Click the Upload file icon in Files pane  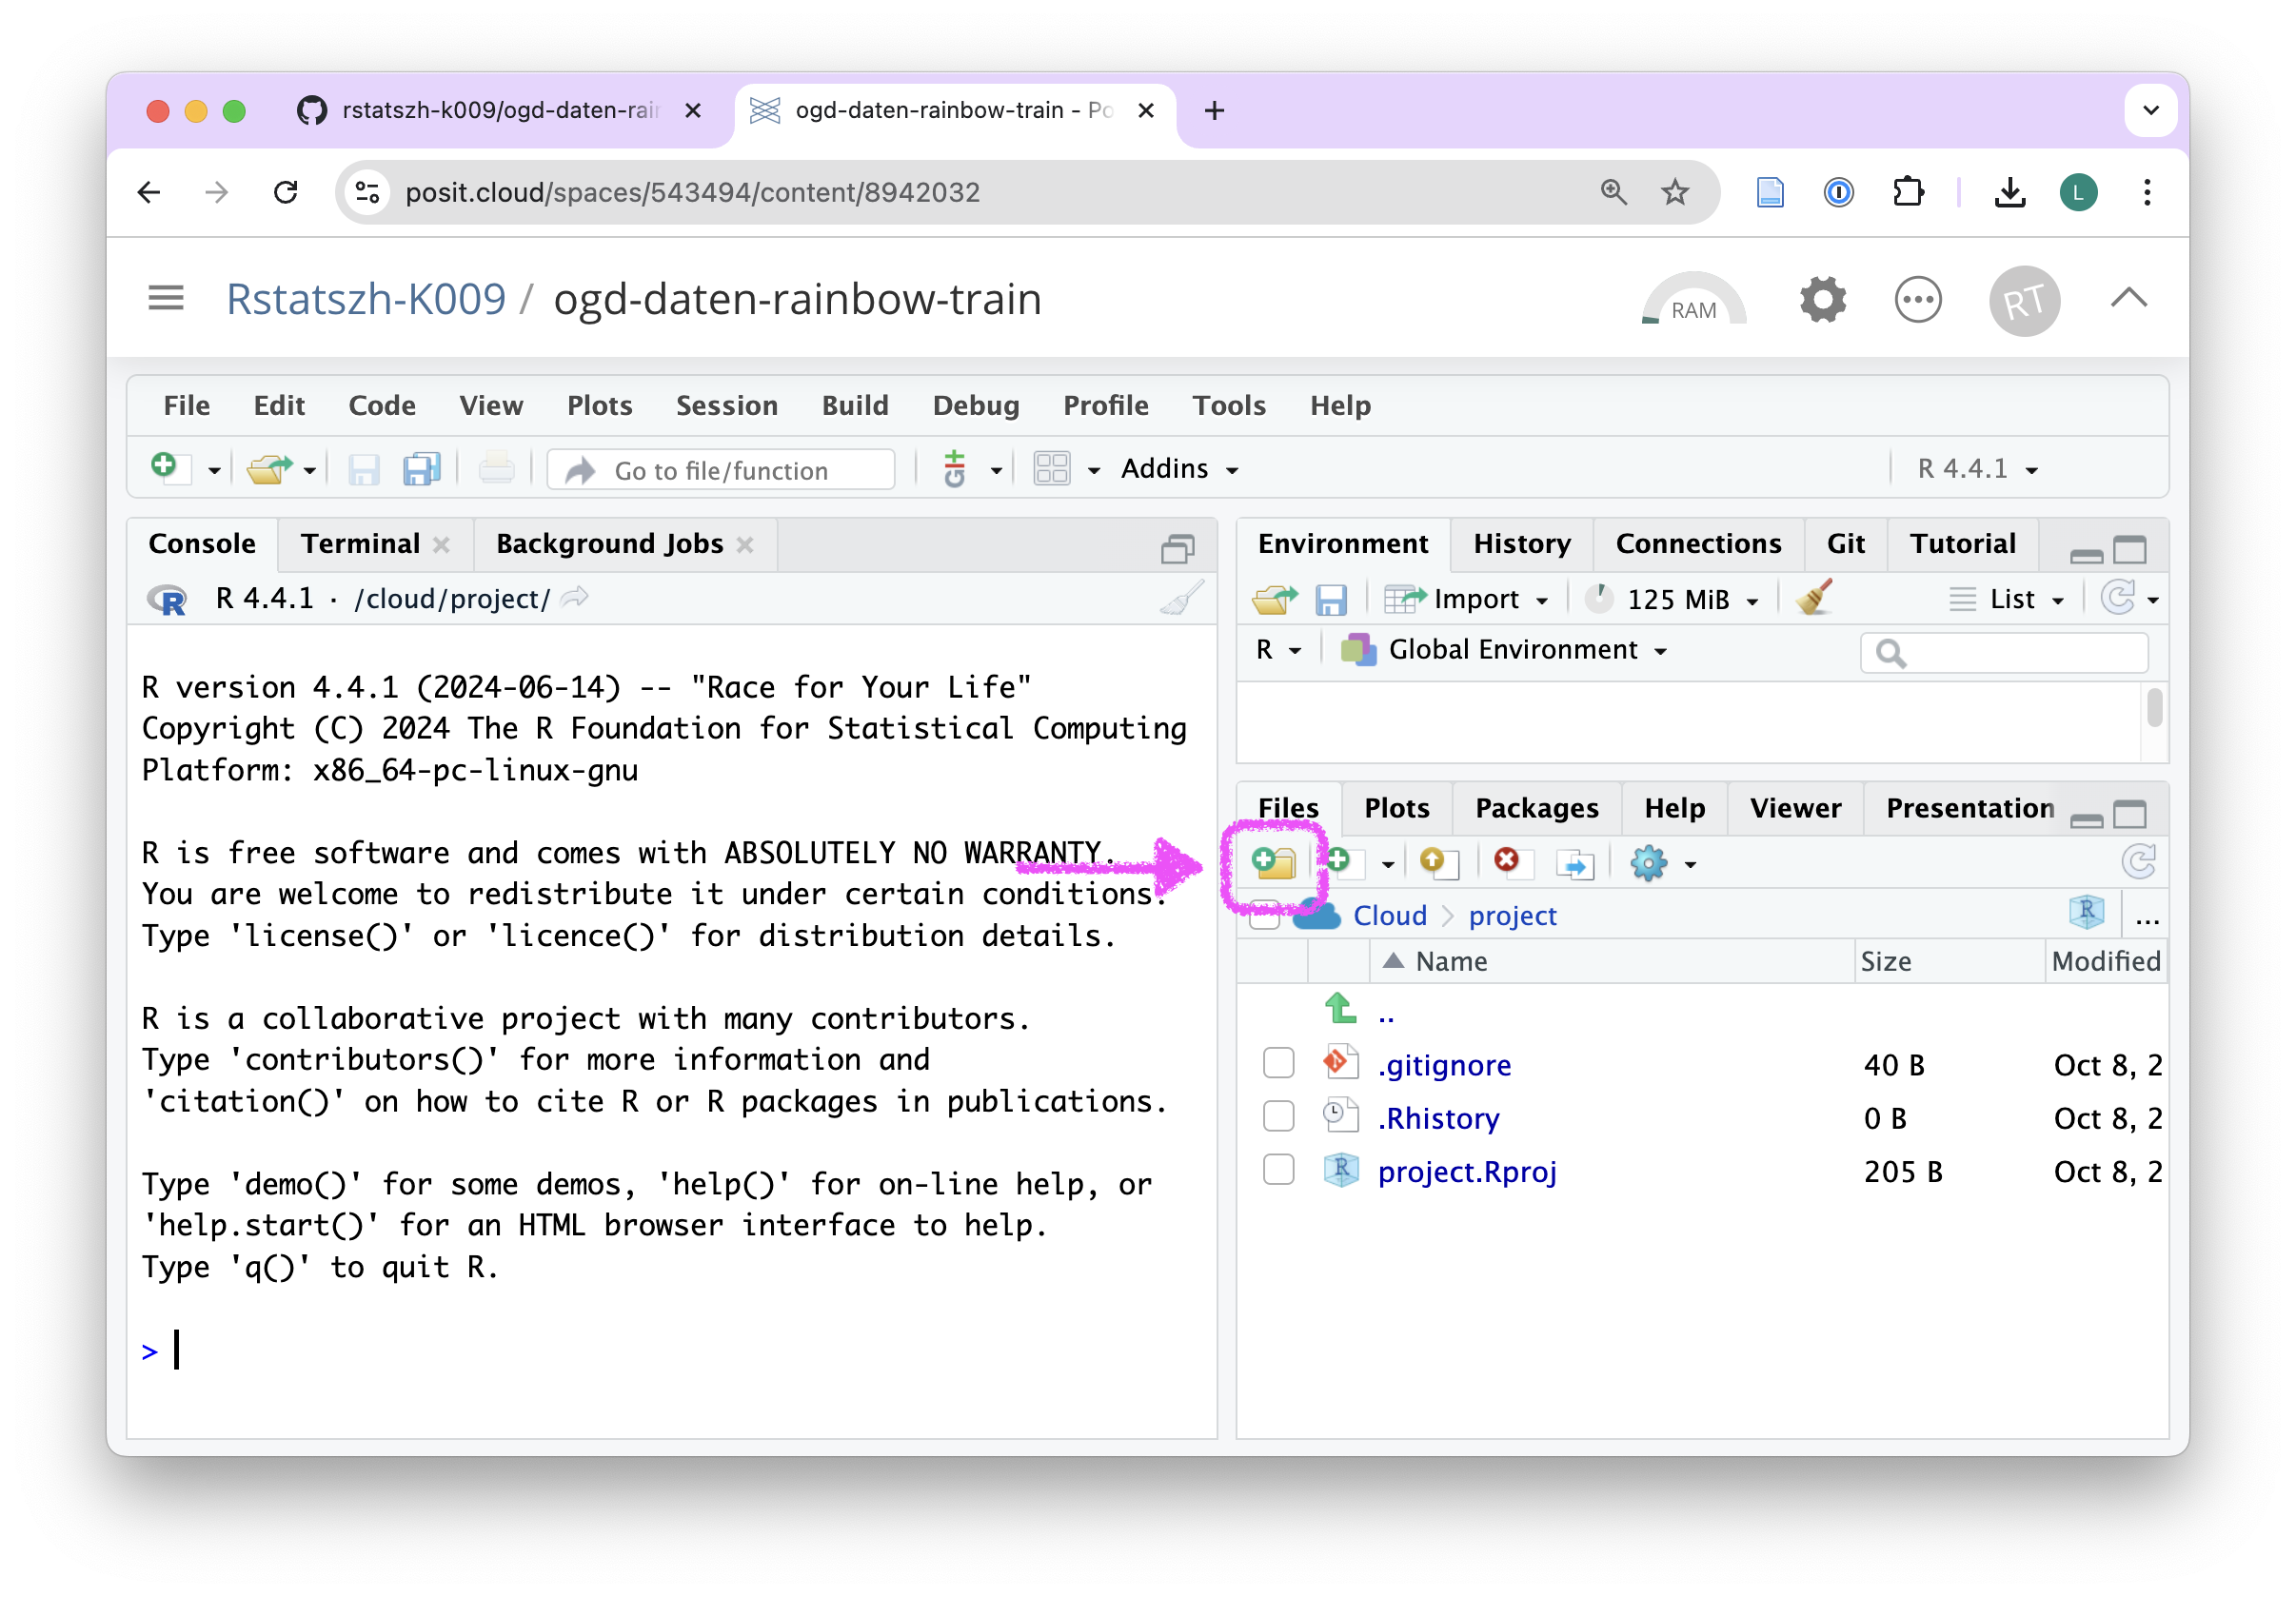pyautogui.click(x=1438, y=862)
